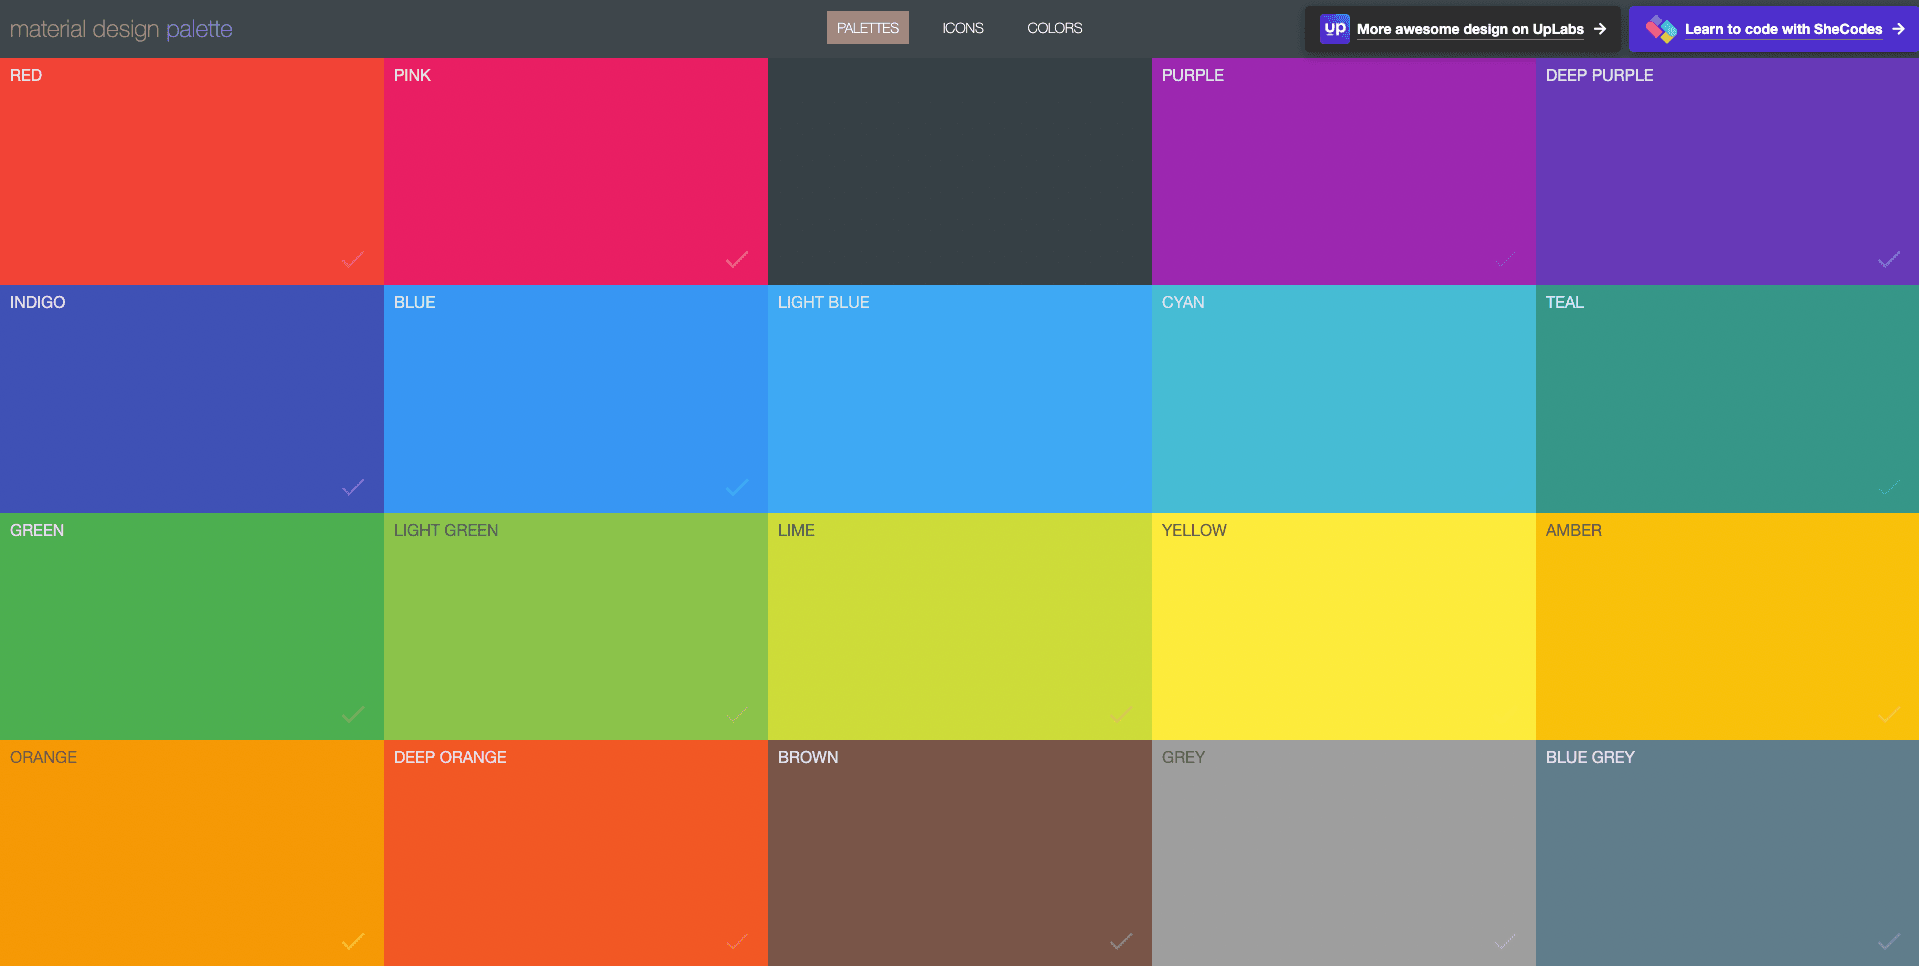Select the Grey color swatch
The width and height of the screenshot is (1919, 966).
point(1344,853)
